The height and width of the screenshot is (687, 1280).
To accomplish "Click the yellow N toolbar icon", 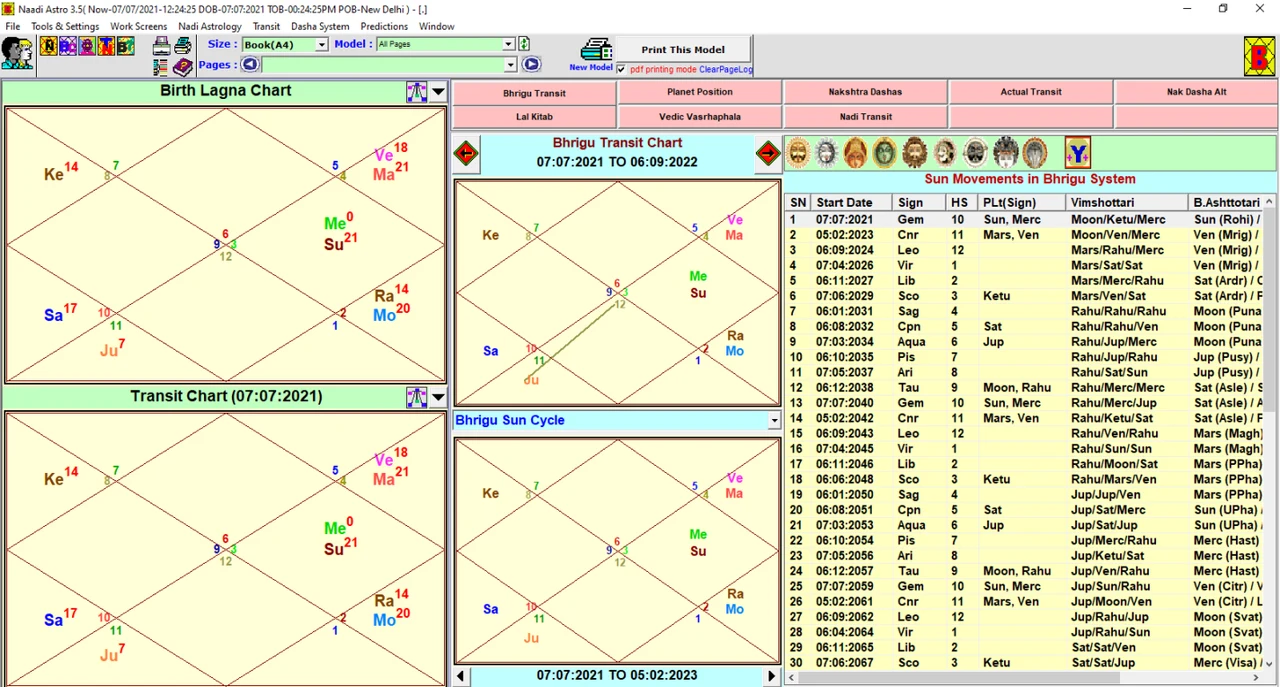I will pyautogui.click(x=48, y=45).
